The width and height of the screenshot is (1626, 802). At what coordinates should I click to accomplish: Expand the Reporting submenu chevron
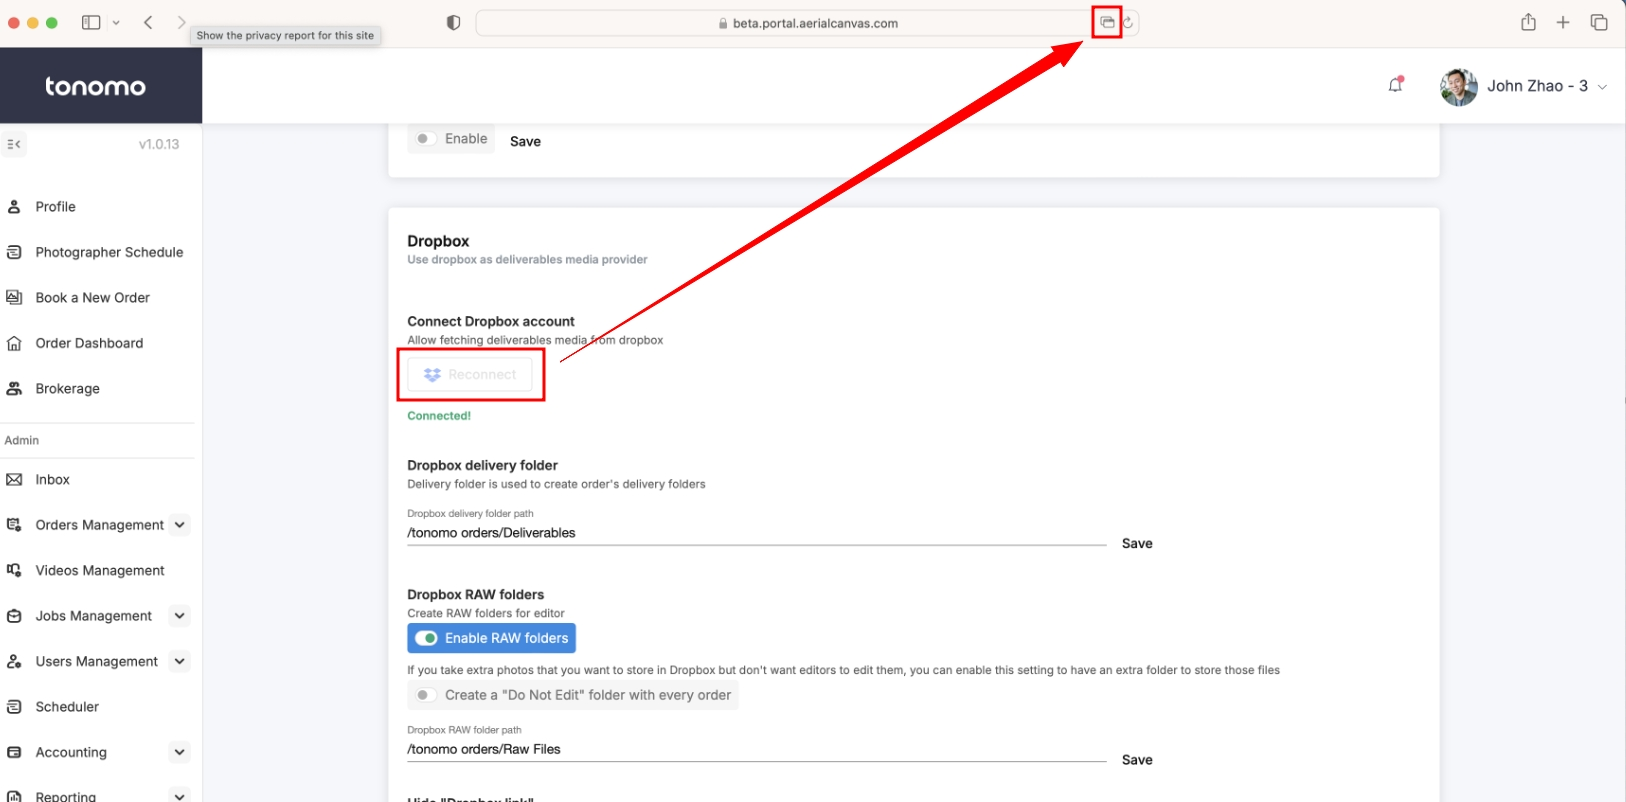pyautogui.click(x=180, y=796)
